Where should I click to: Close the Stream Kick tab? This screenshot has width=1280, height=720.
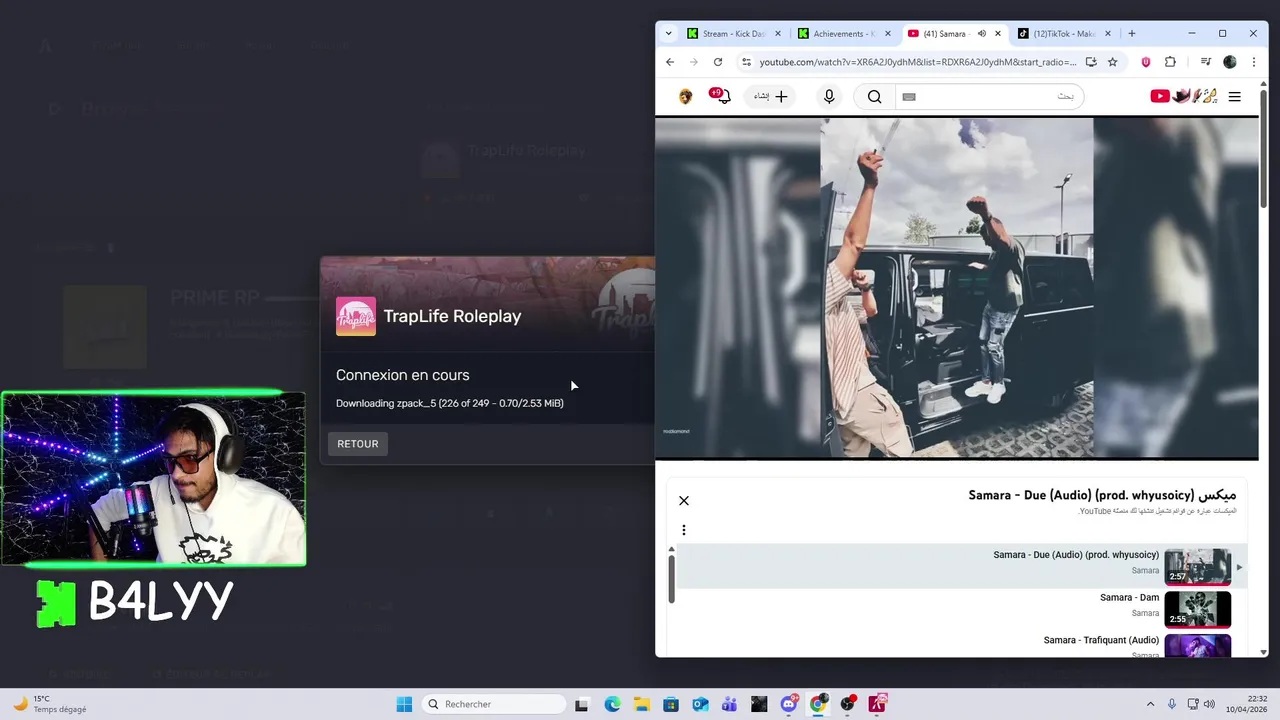click(778, 34)
